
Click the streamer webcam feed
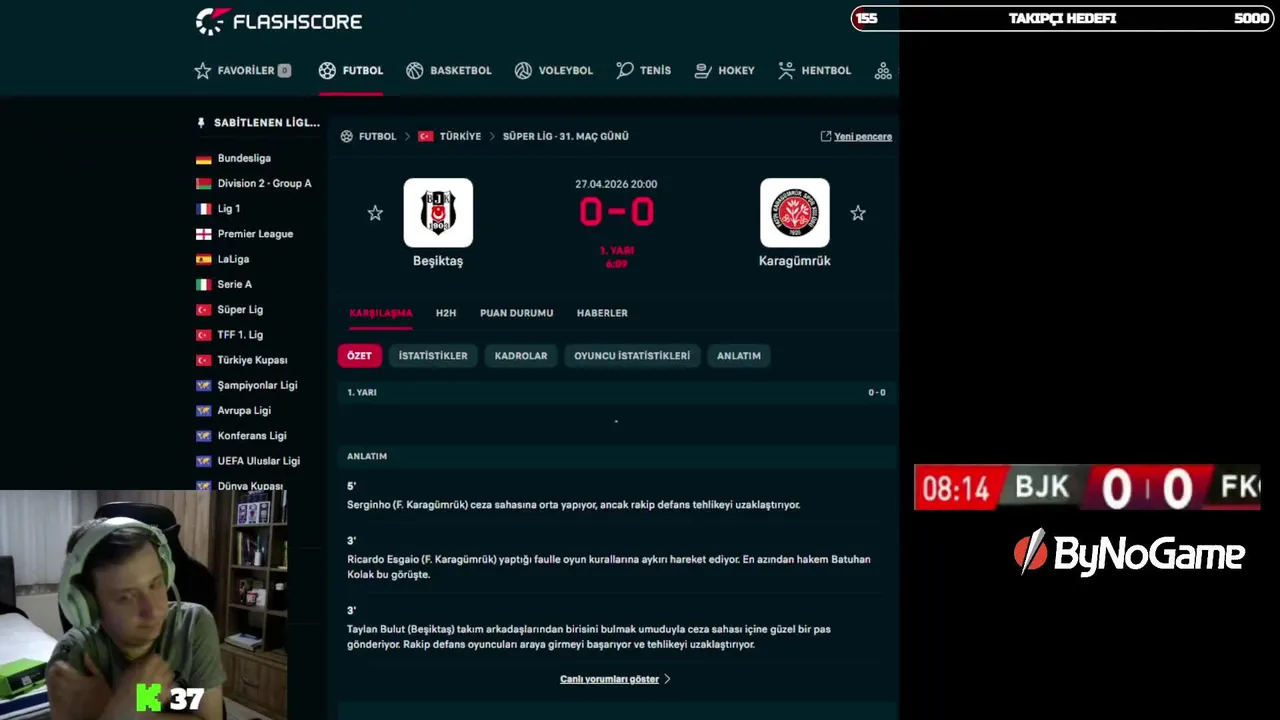[144, 604]
